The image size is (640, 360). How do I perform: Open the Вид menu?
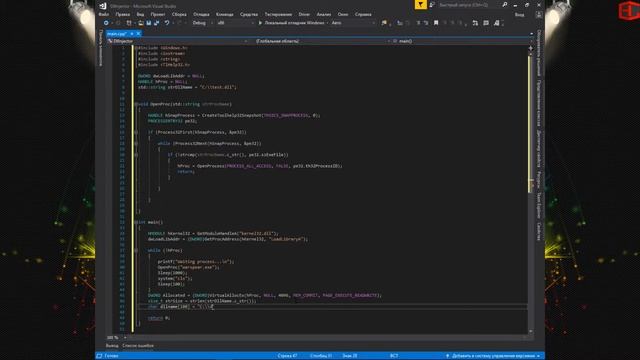[140, 14]
